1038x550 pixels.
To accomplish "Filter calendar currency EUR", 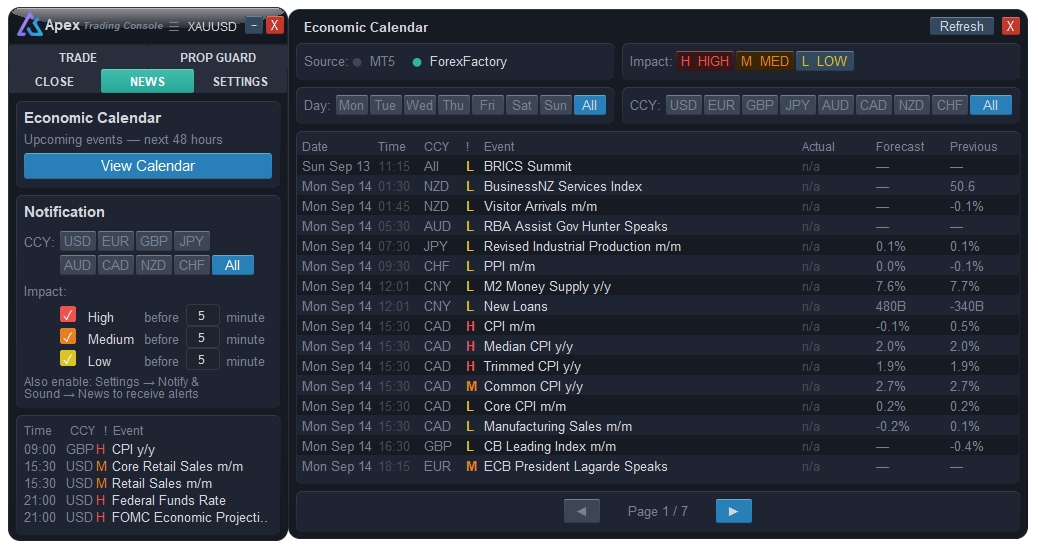I will point(722,105).
